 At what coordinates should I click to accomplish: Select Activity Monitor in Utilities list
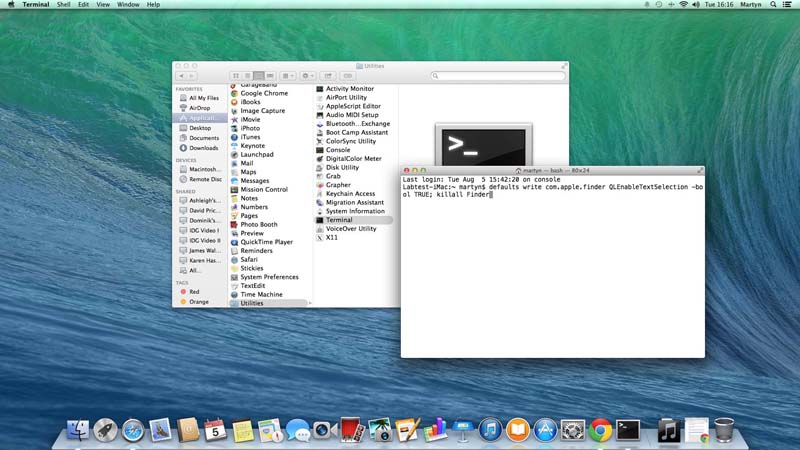click(349, 89)
